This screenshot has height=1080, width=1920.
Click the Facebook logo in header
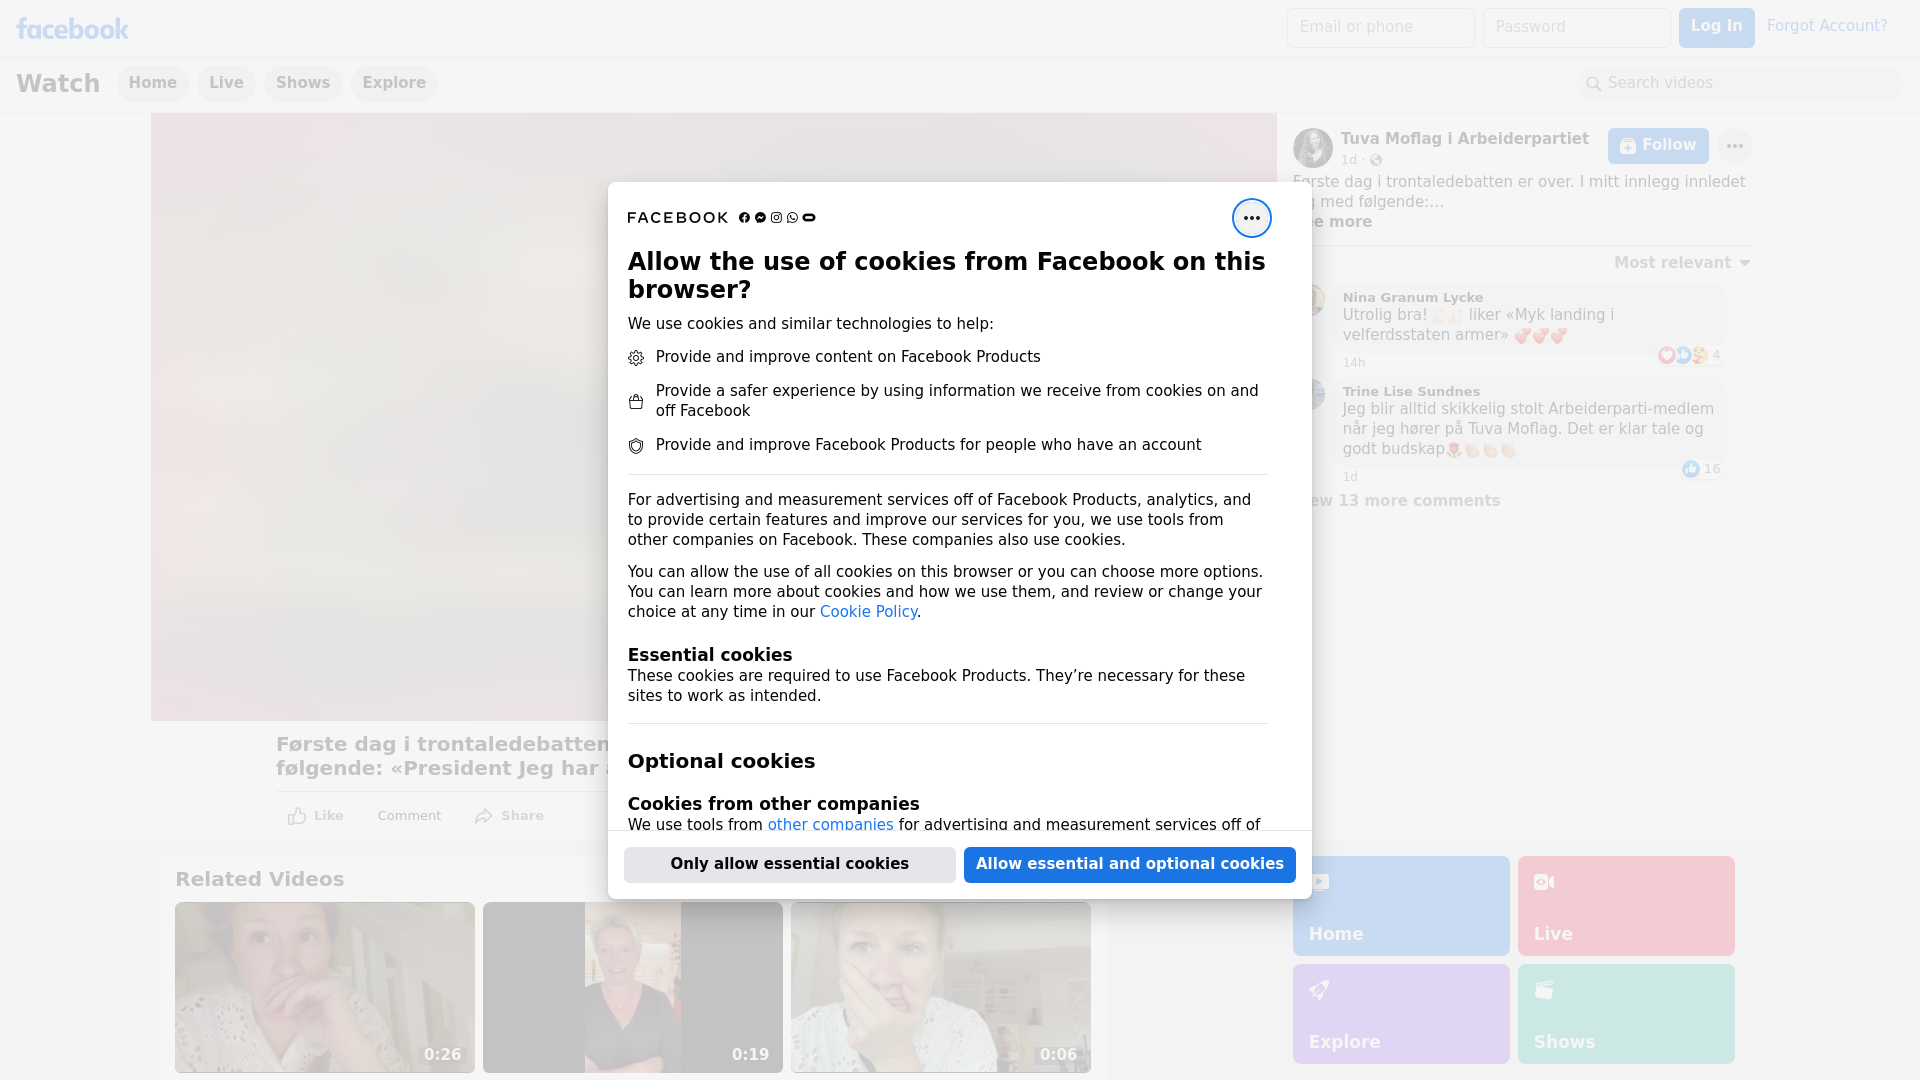pyautogui.click(x=72, y=29)
